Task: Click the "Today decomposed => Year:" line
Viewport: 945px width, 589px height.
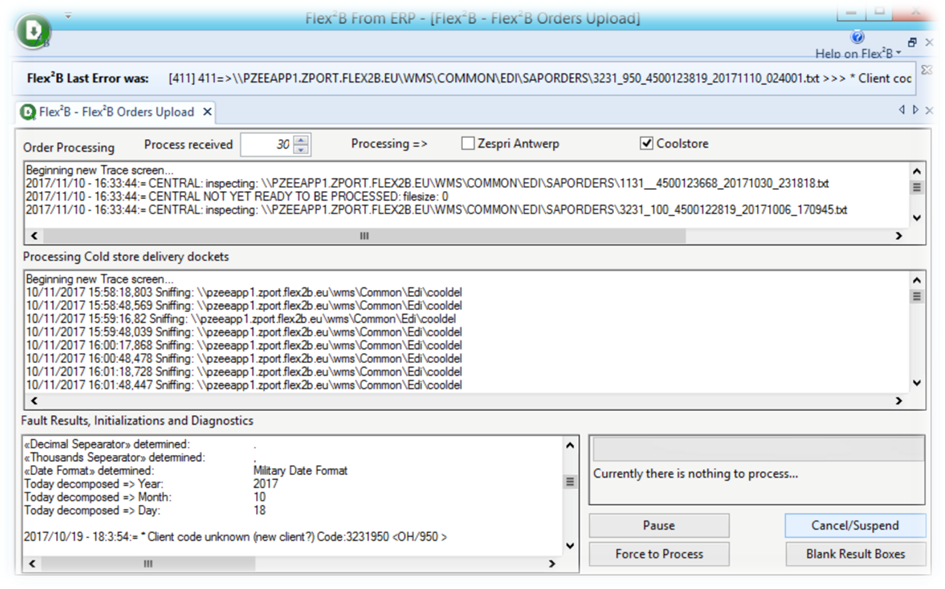Action: pyautogui.click(x=93, y=484)
